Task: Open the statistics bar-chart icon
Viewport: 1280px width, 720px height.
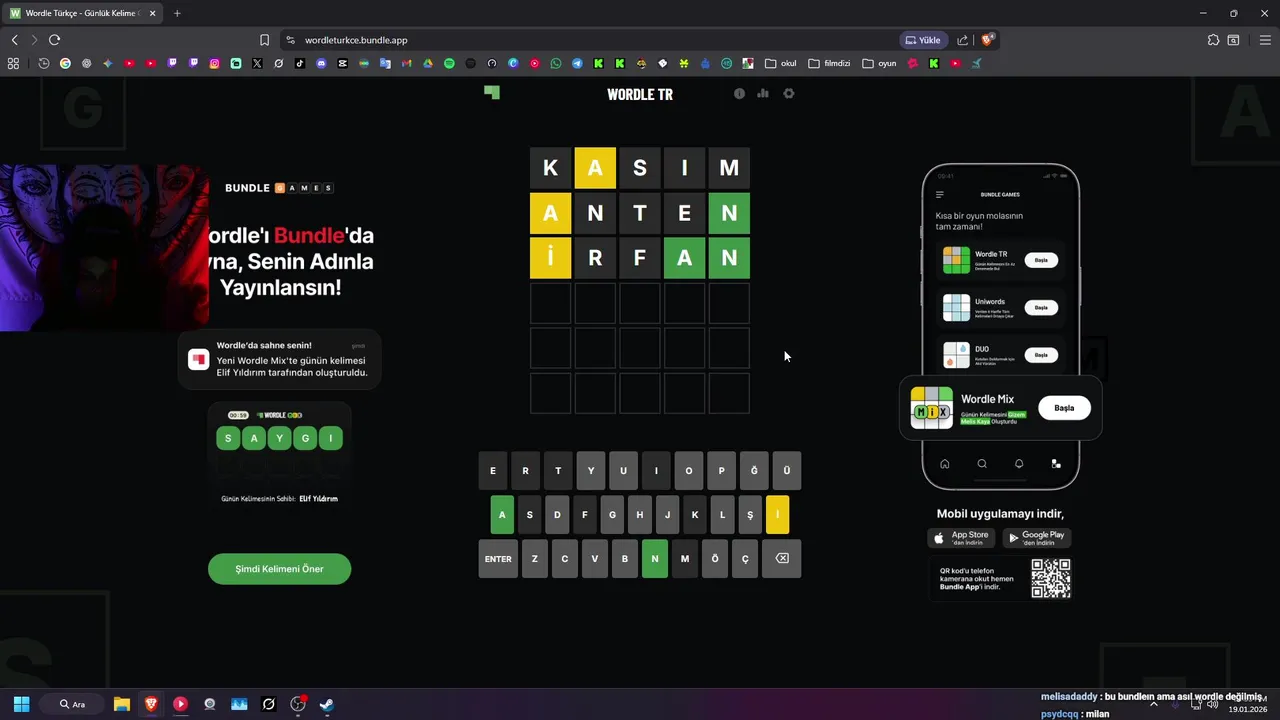Action: [x=763, y=93]
